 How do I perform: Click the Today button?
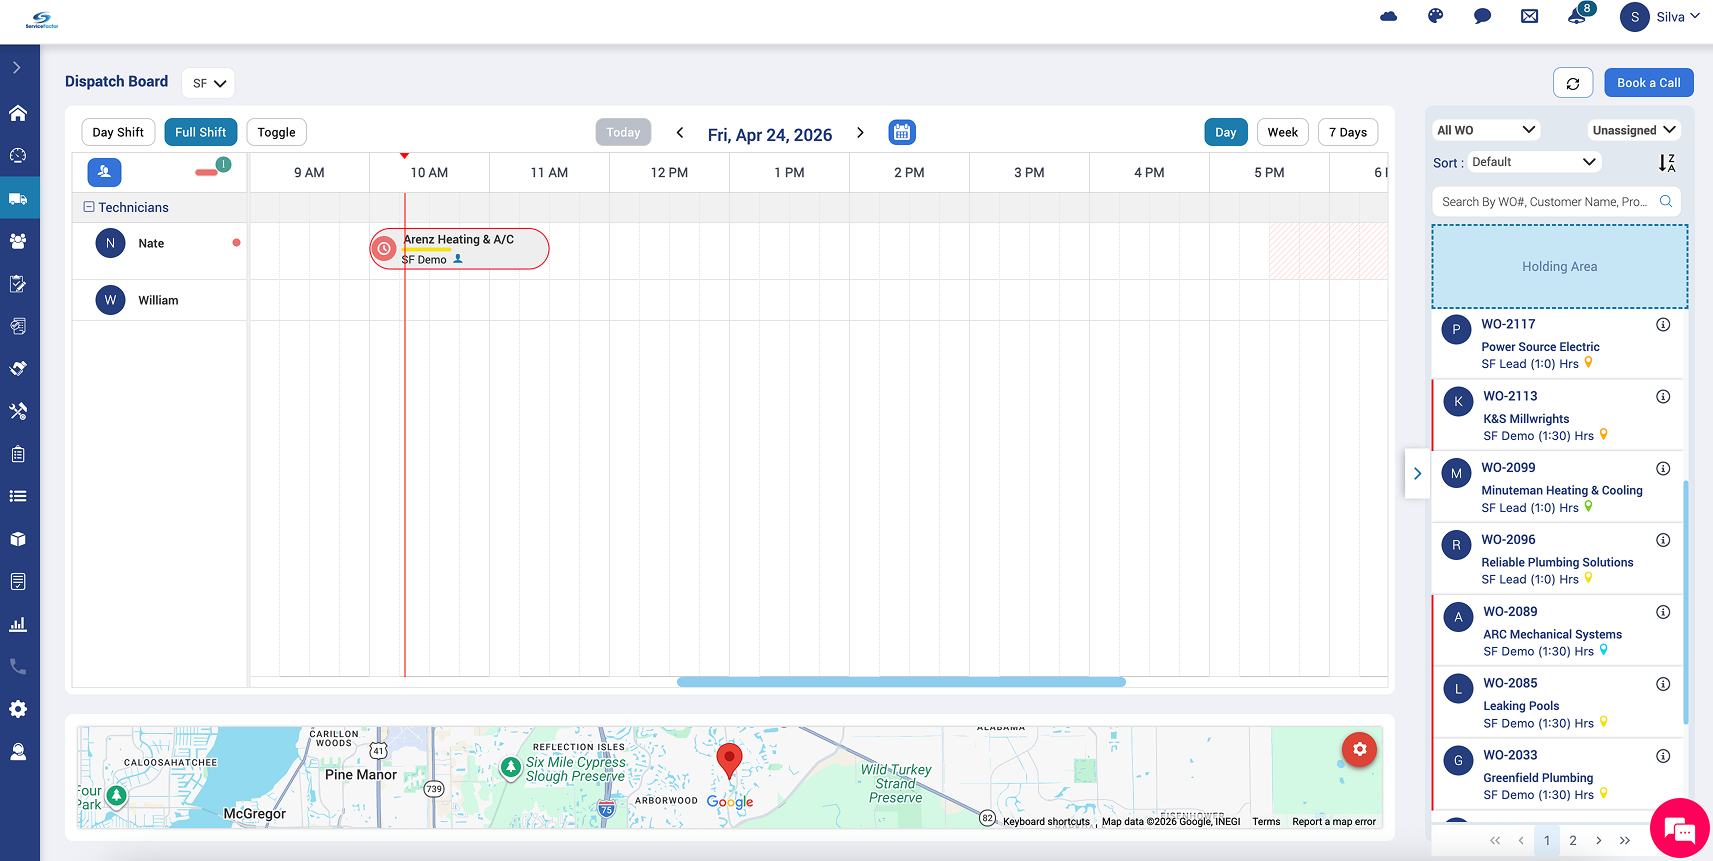623,132
